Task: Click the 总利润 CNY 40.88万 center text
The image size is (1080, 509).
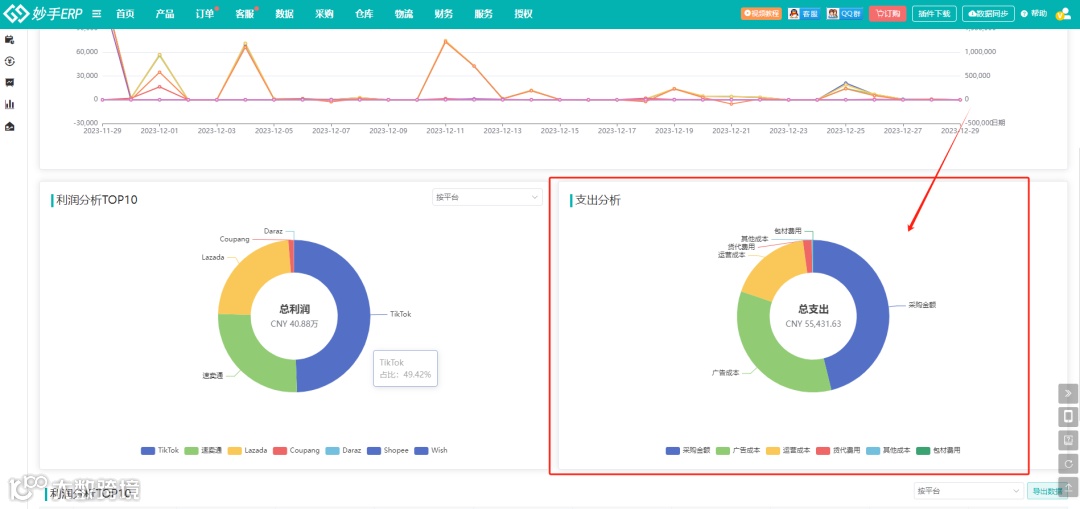Action: click(294, 316)
